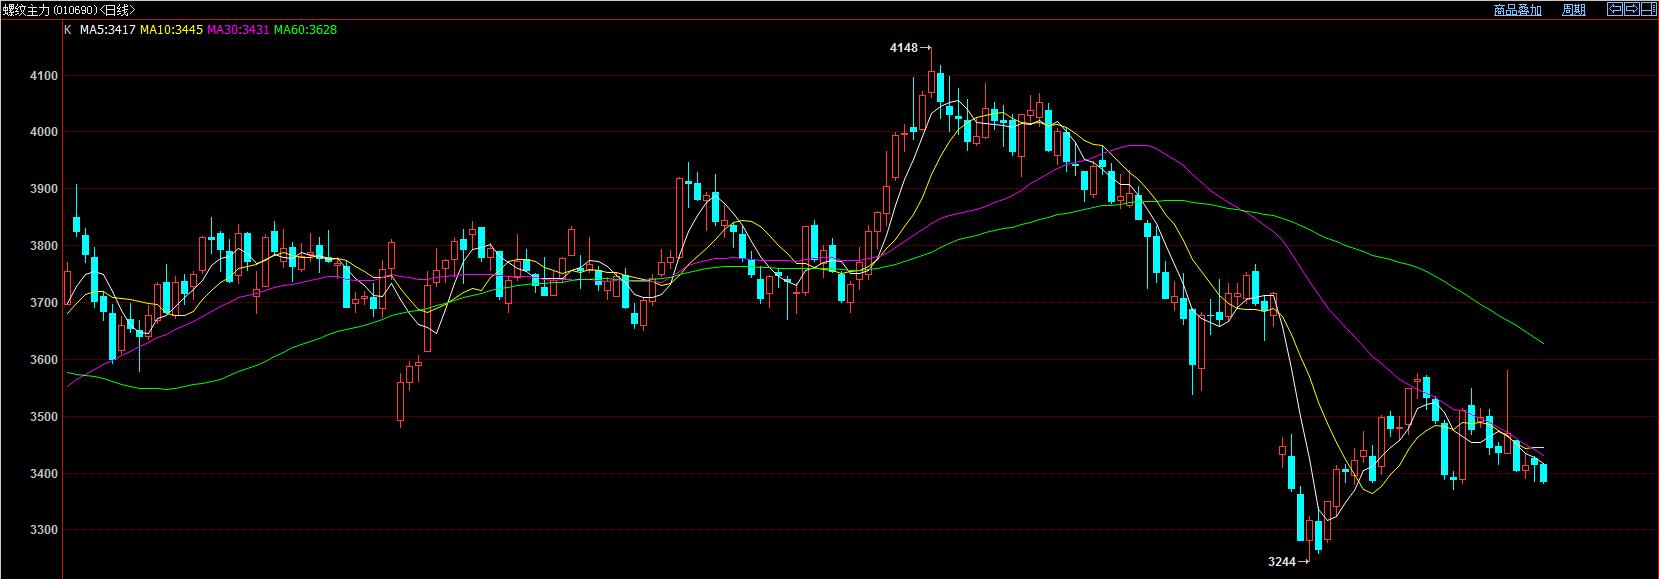
Task: Open the 周期 period selector link
Action: click(x=1574, y=10)
